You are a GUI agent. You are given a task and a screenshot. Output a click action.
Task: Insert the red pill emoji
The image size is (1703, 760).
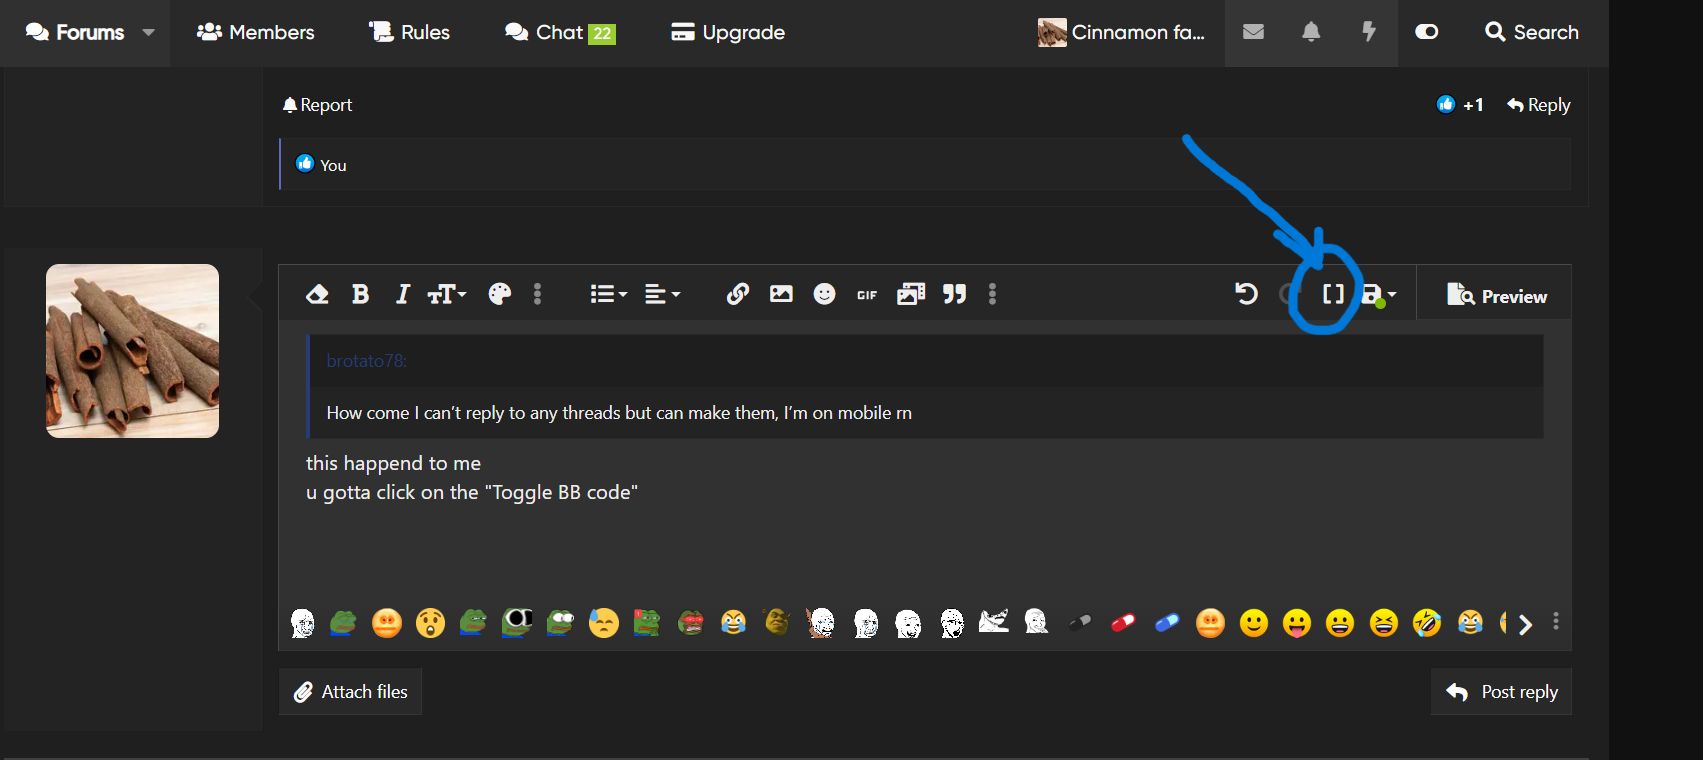(1123, 622)
